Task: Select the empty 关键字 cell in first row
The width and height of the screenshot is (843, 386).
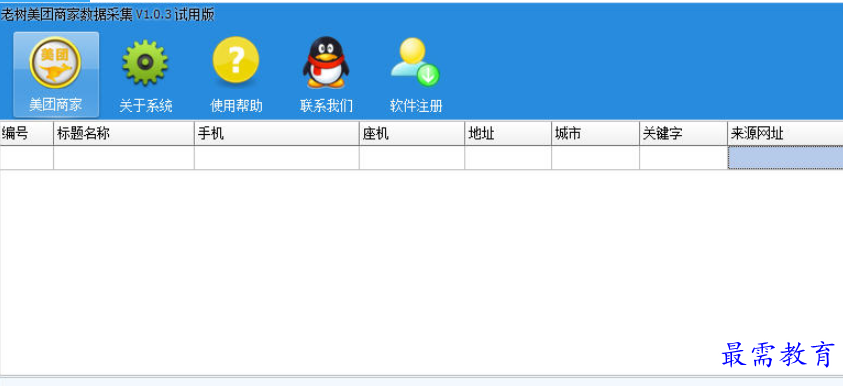Action: [x=683, y=158]
